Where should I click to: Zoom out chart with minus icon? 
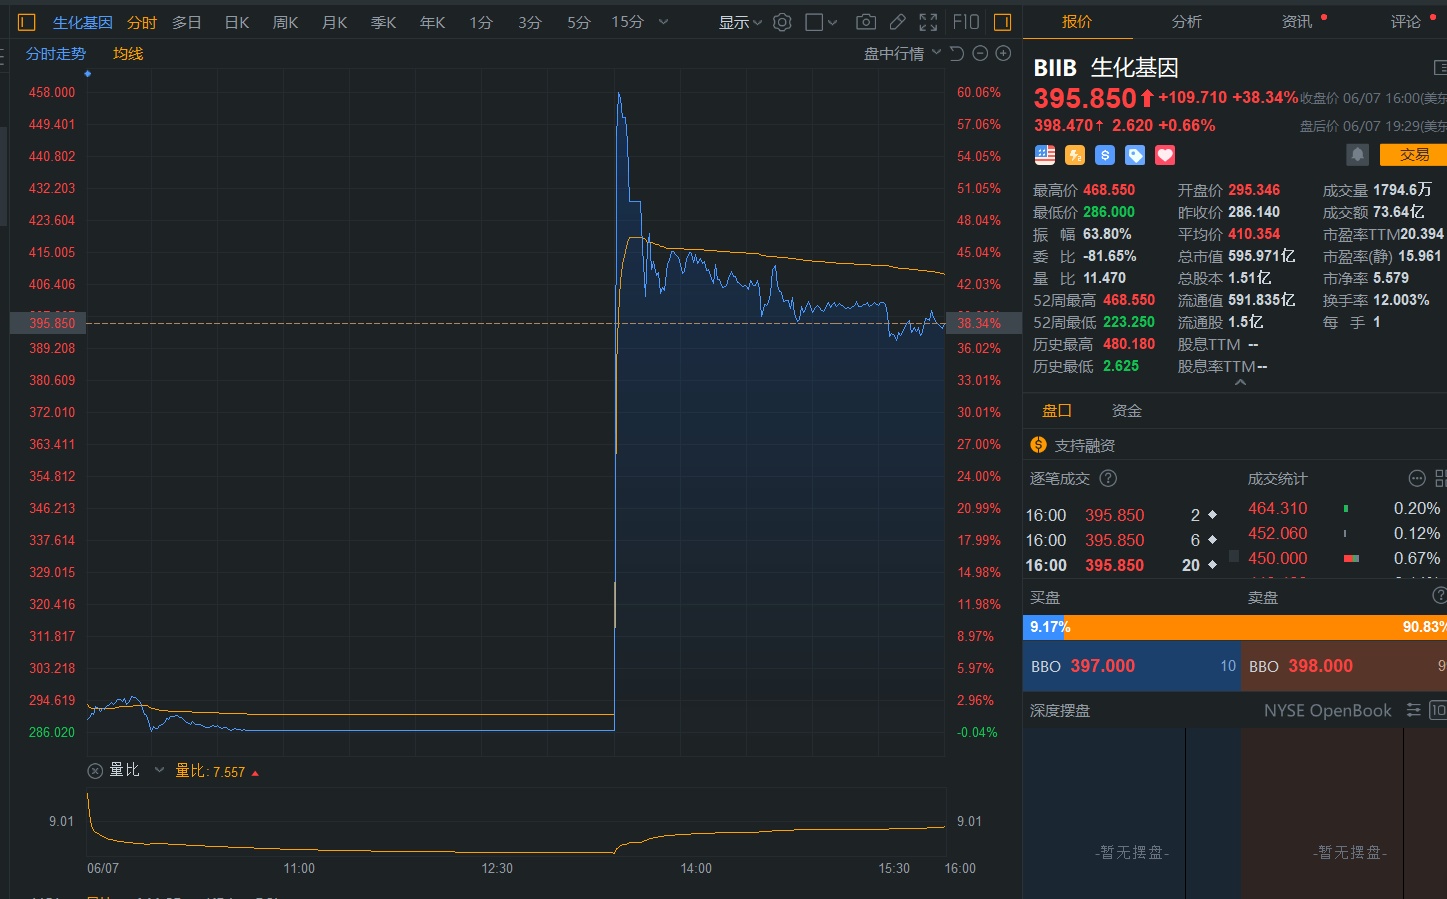(x=980, y=54)
